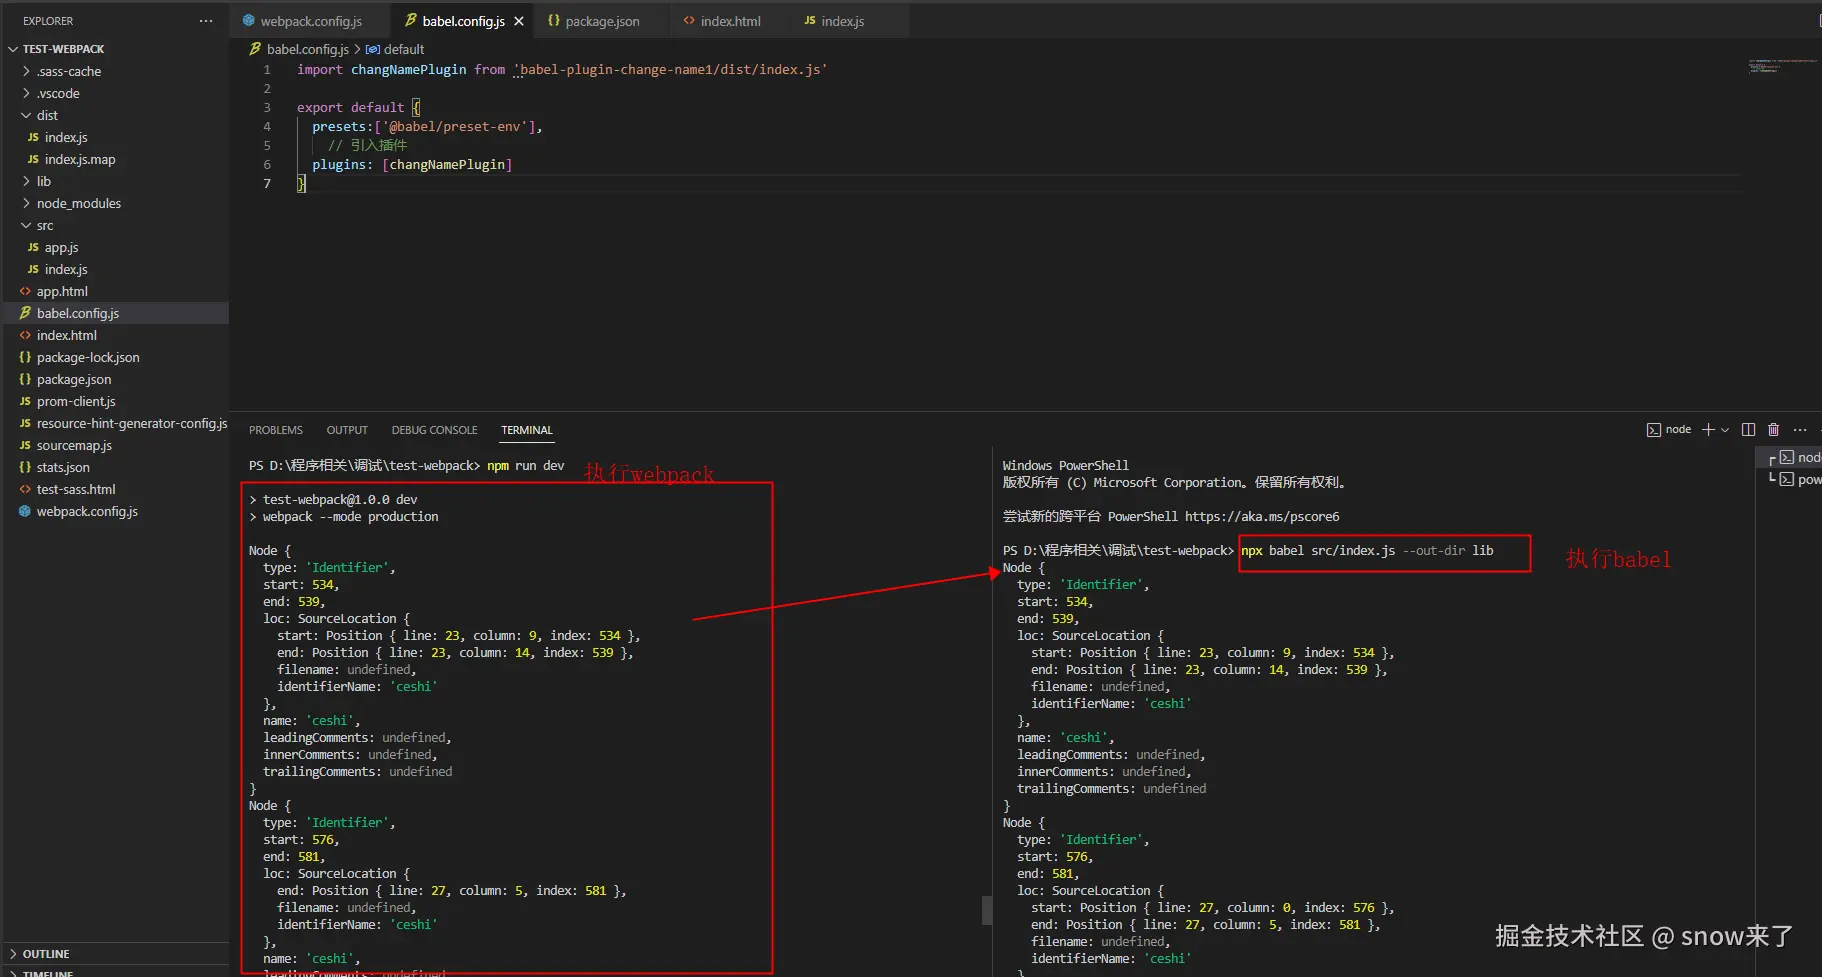Click Babel icon of babel.config.js in explorer

click(25, 313)
